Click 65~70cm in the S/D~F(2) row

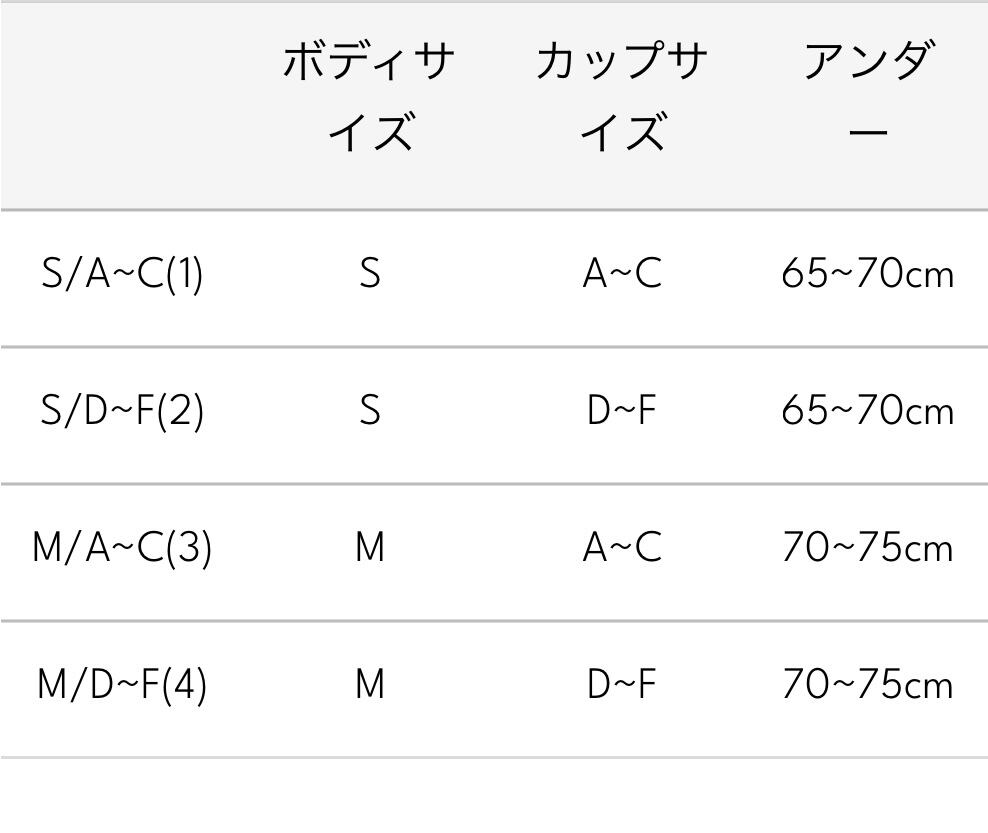click(x=868, y=411)
